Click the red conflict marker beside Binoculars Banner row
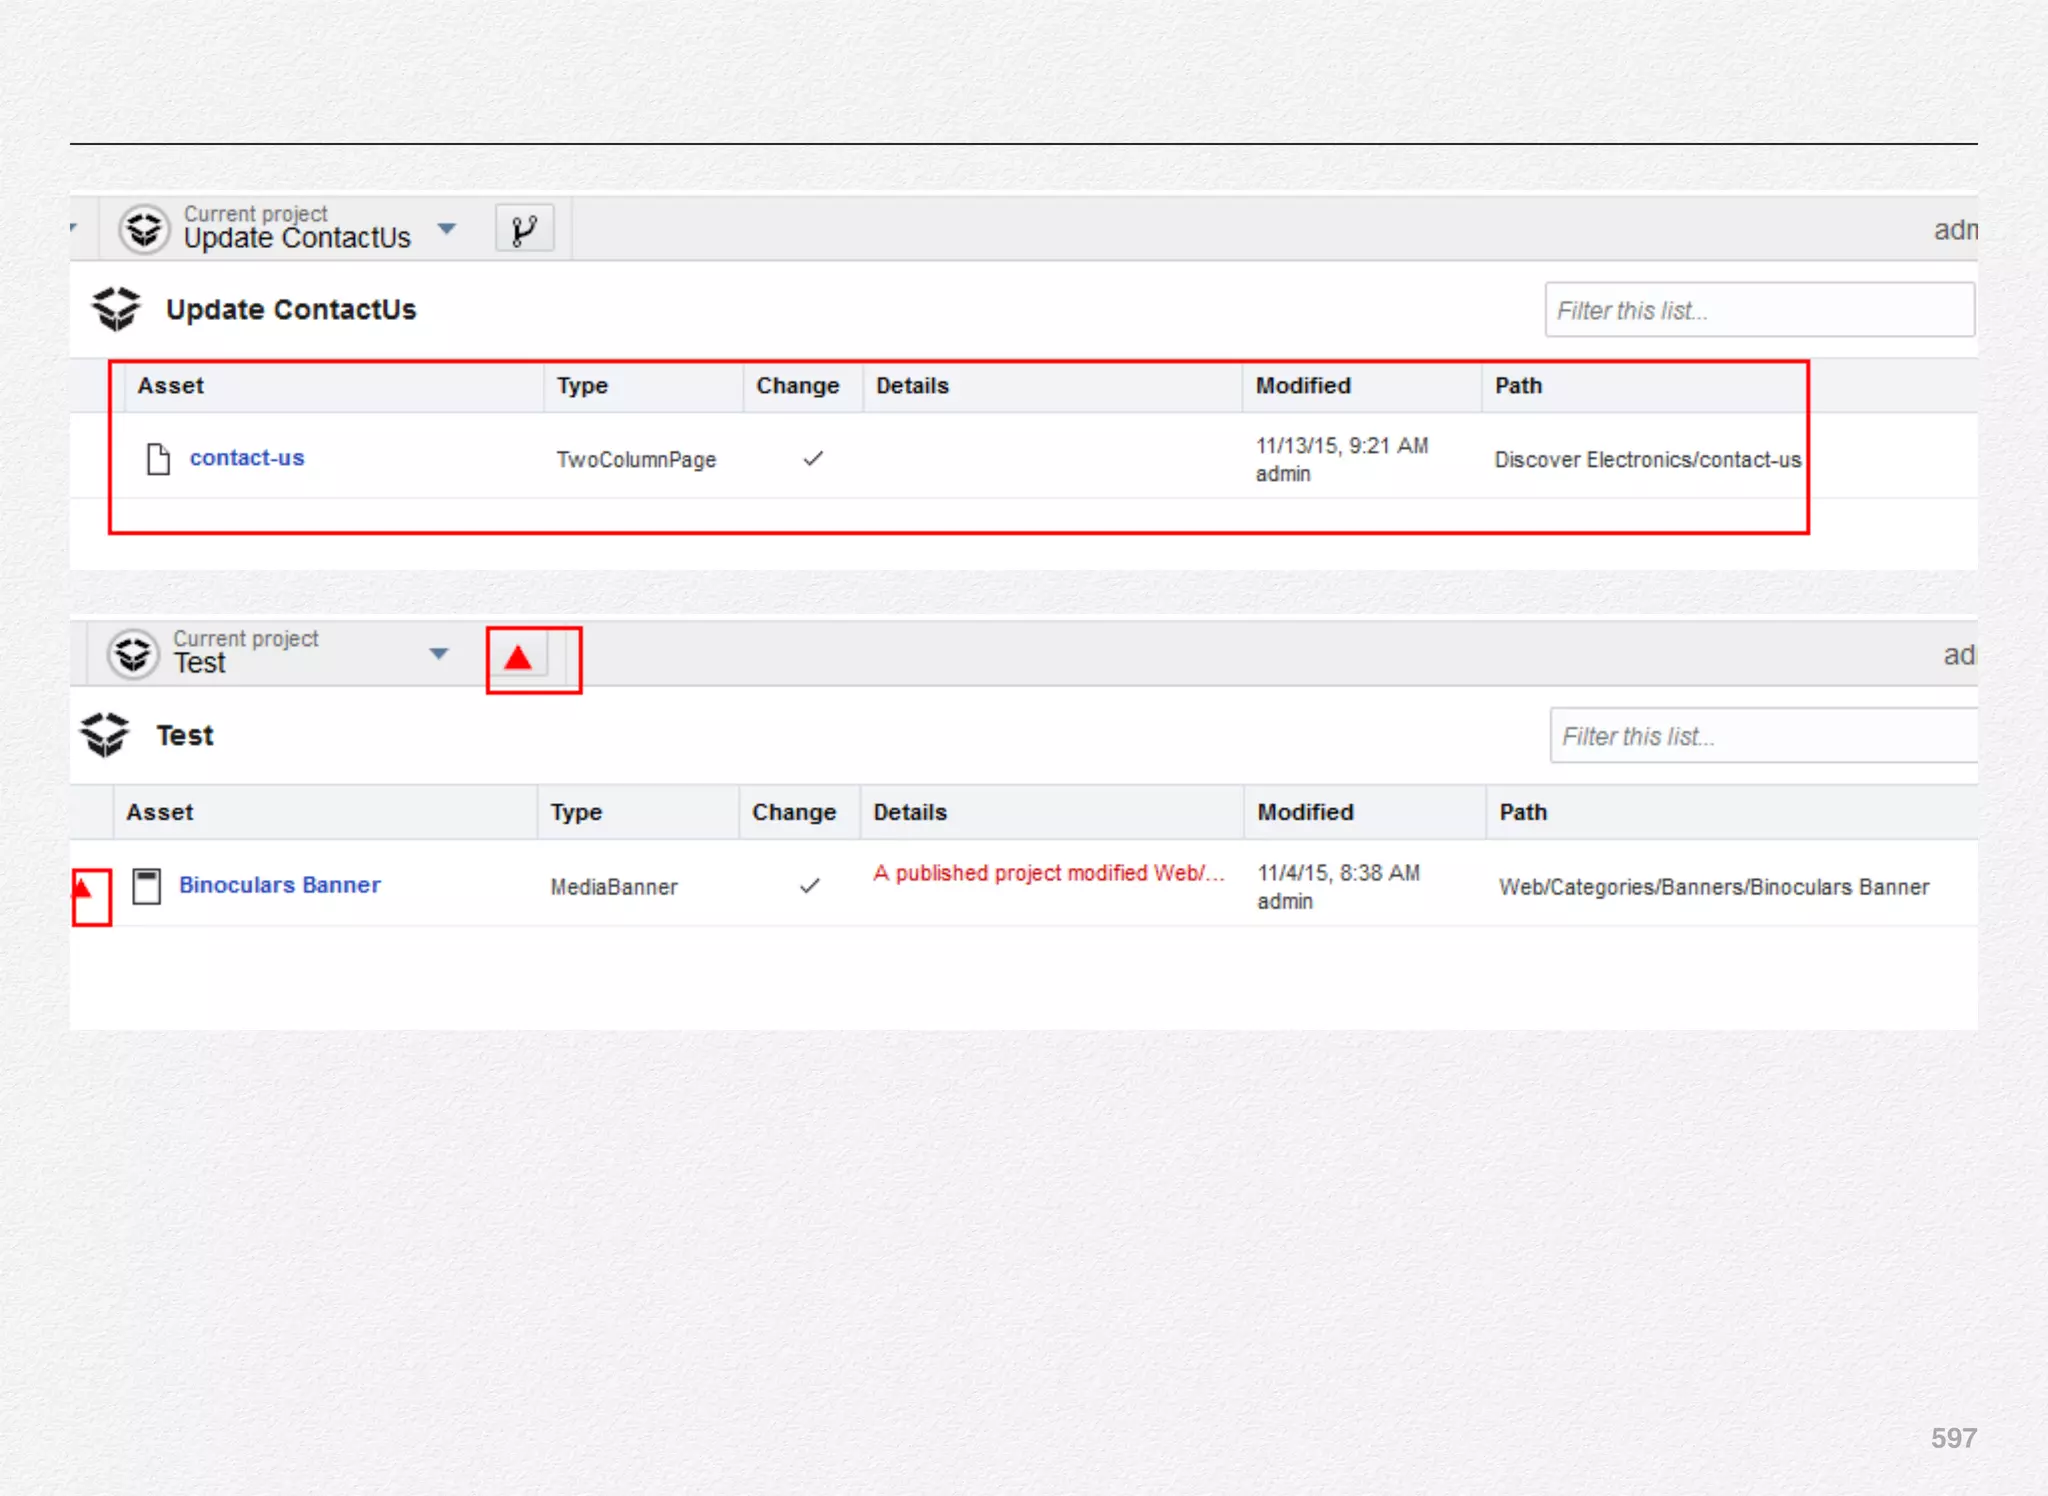 point(84,887)
